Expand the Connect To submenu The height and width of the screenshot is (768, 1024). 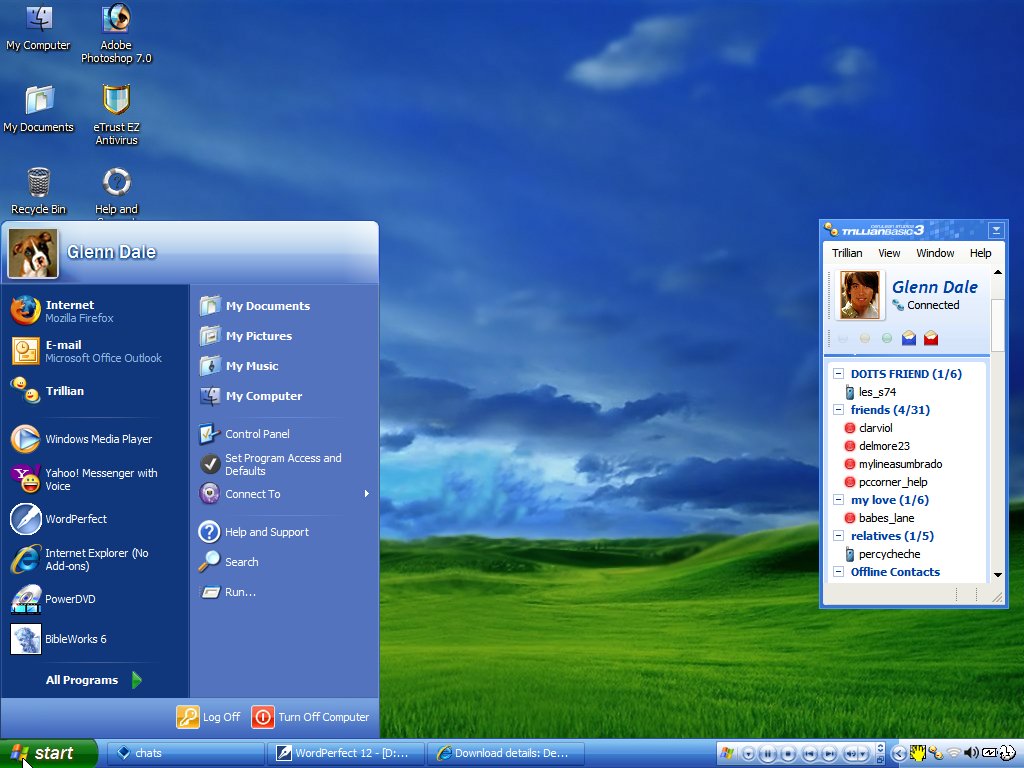click(284, 494)
